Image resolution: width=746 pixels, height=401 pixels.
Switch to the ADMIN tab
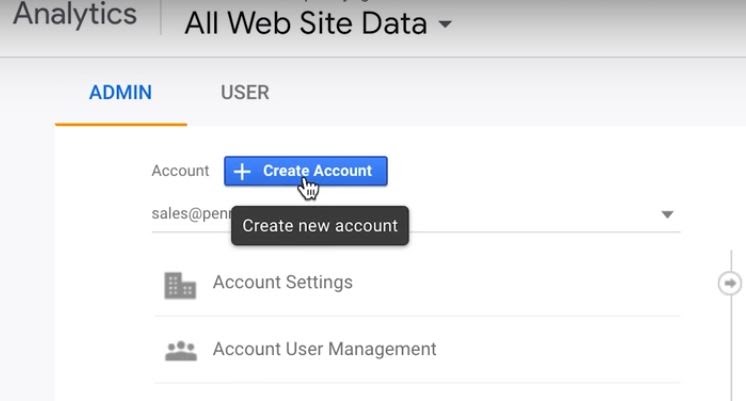point(120,92)
